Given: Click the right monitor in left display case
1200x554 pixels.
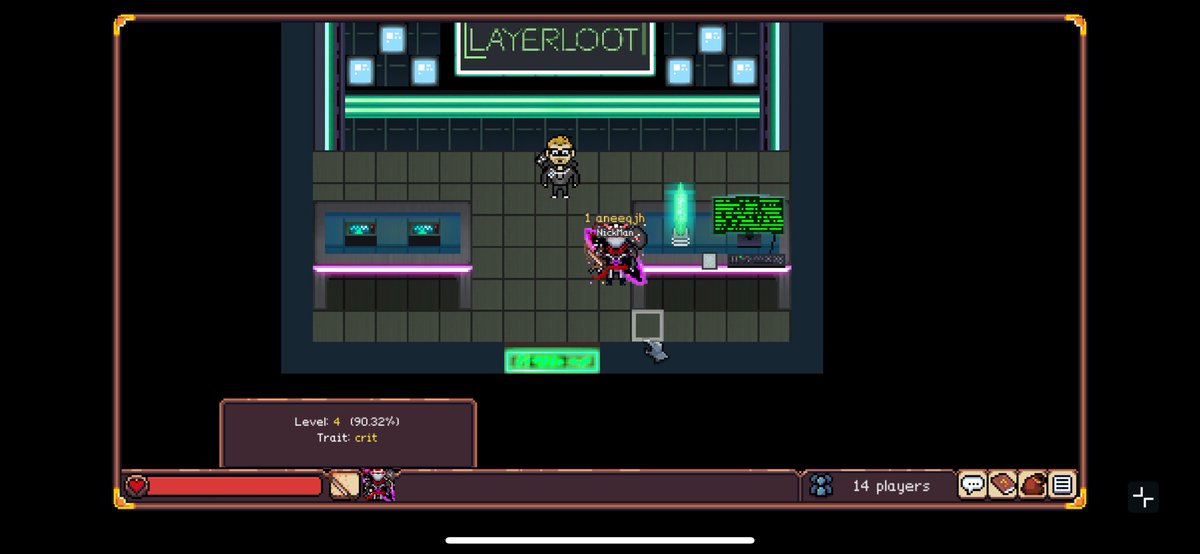Looking at the screenshot, I should point(424,232).
